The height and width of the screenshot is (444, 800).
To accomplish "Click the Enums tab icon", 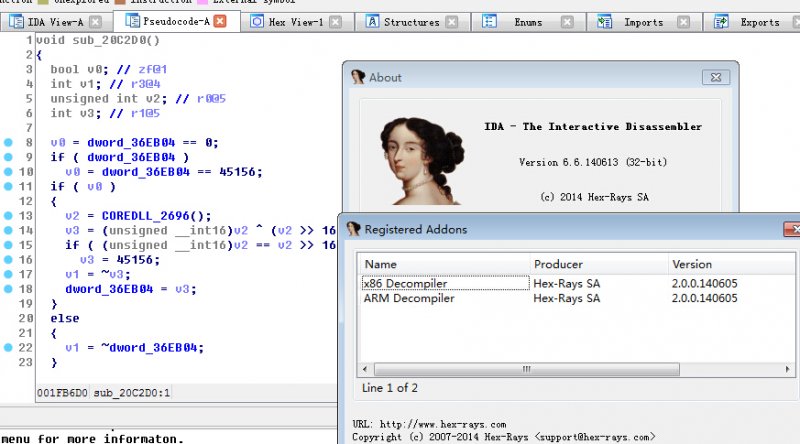I will [x=489, y=22].
